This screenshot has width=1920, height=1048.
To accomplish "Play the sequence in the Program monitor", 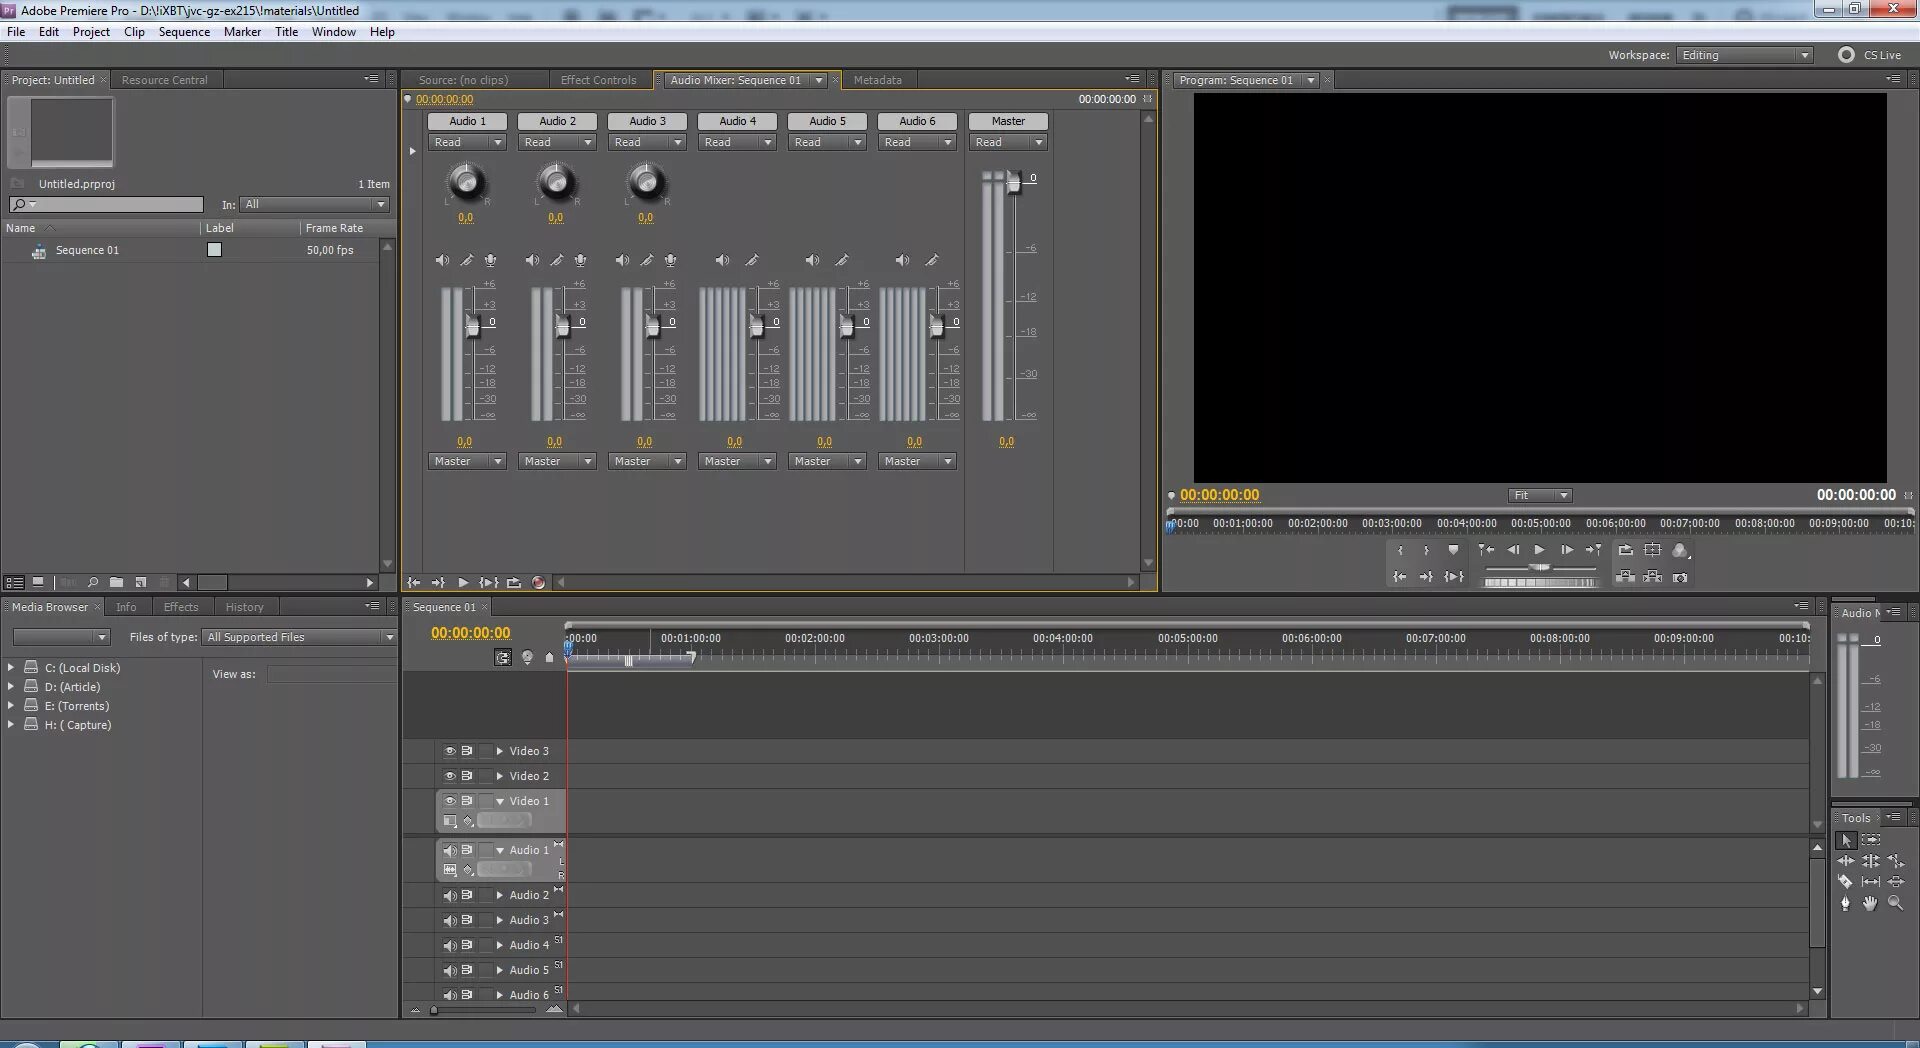I will click(1539, 550).
